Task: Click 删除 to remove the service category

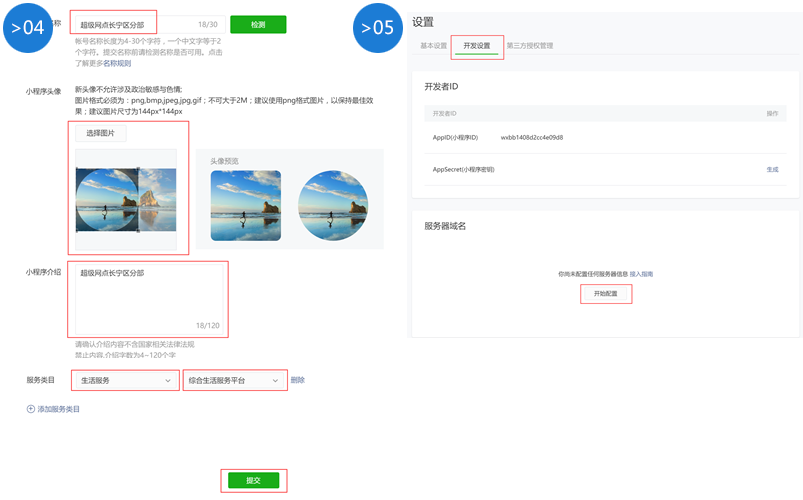Action: tap(297, 380)
